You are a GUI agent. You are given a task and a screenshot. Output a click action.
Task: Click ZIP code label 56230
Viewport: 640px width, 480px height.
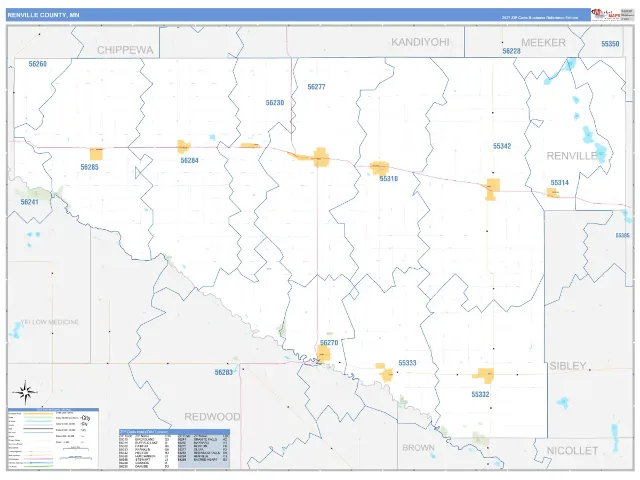pos(275,103)
